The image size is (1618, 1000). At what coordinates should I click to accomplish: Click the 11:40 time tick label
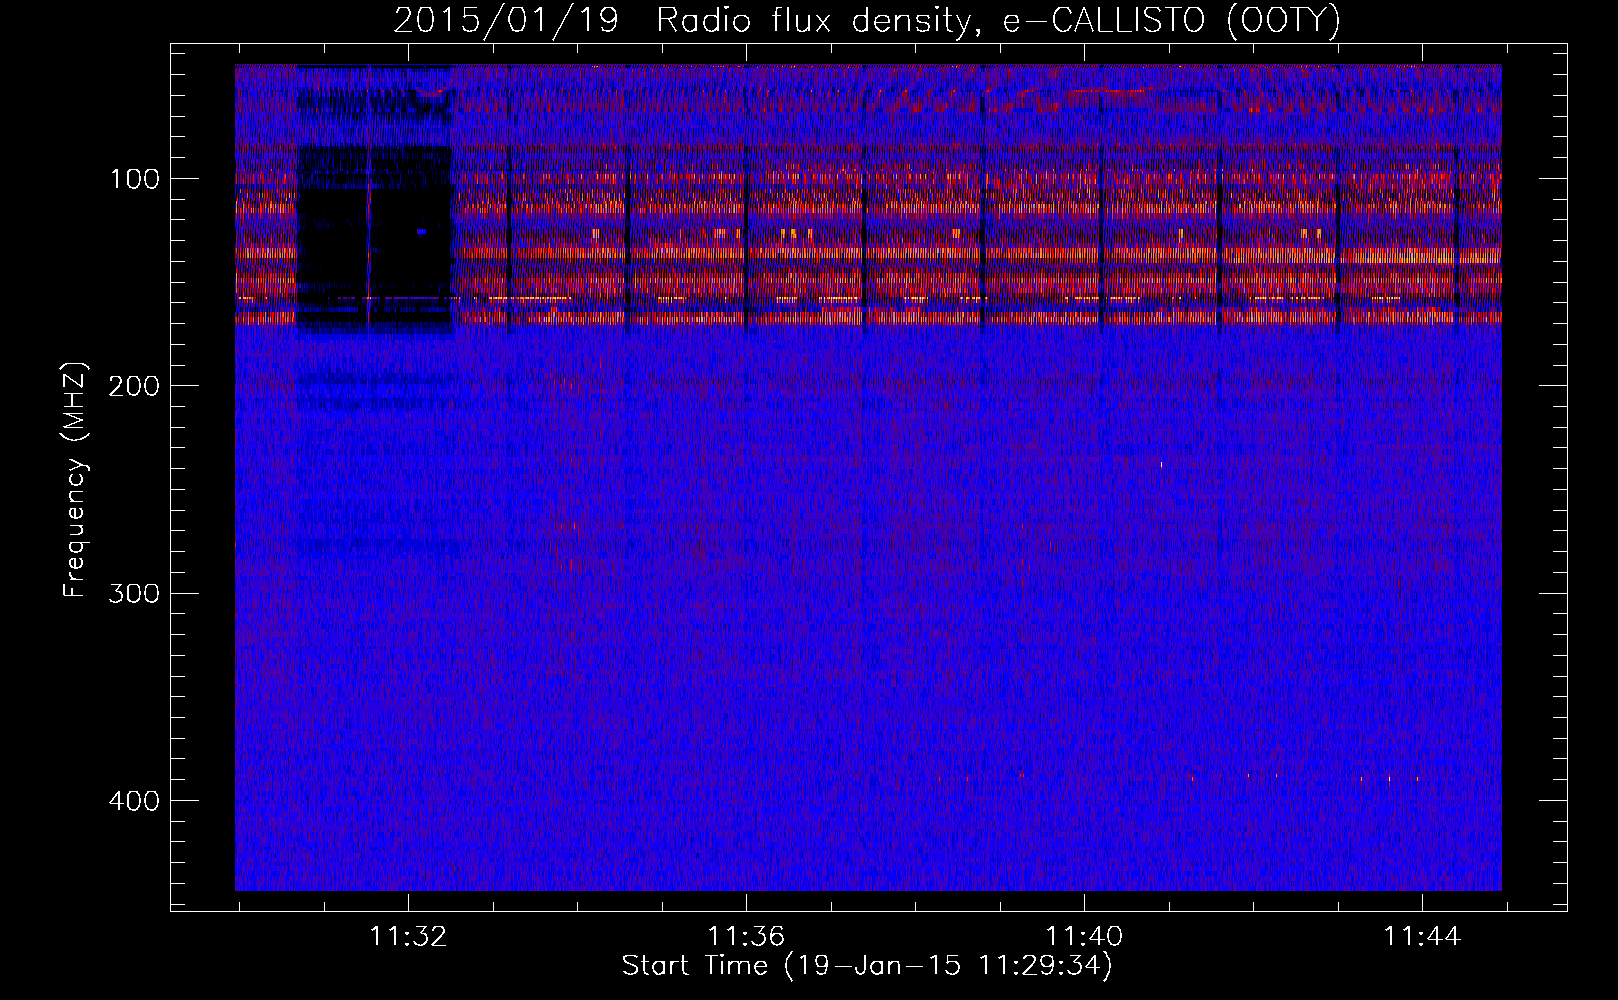pyautogui.click(x=1084, y=937)
